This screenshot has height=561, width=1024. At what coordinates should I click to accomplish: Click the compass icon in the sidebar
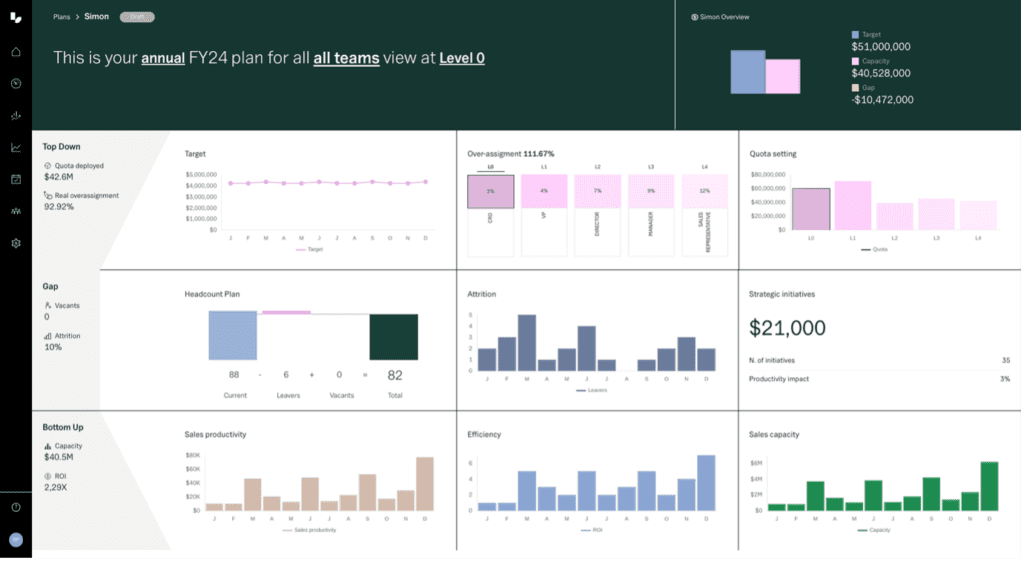pos(16,84)
